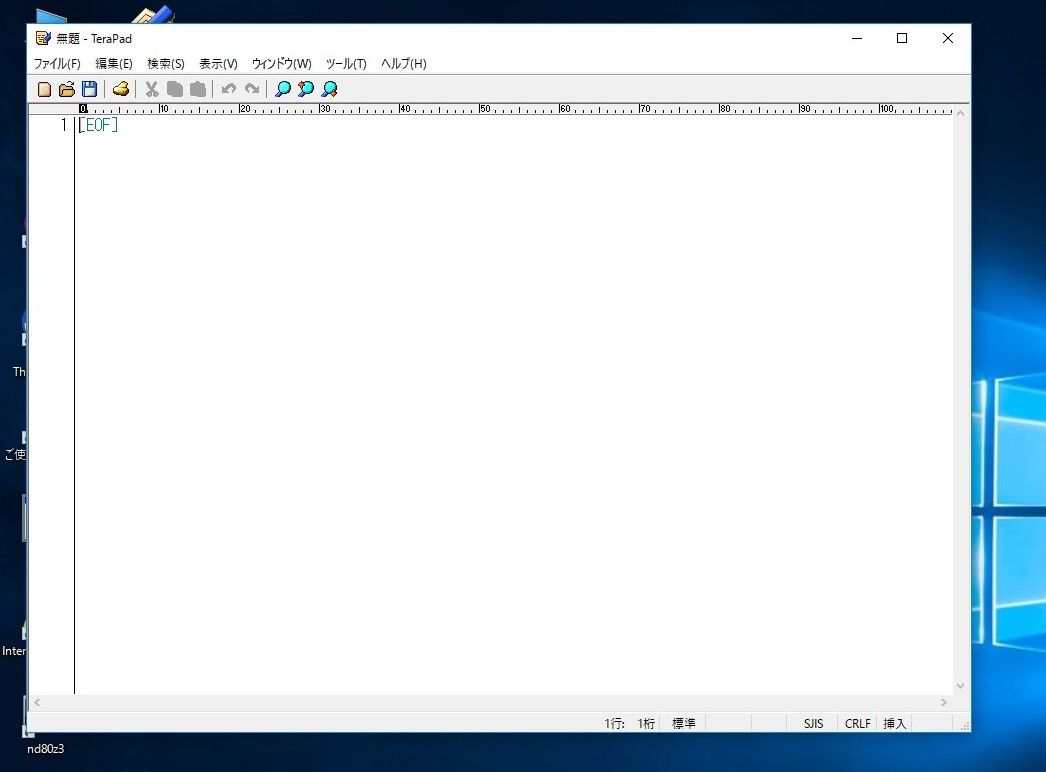Undo the last action in the toolbar
Image resolution: width=1046 pixels, height=772 pixels.
pos(229,89)
